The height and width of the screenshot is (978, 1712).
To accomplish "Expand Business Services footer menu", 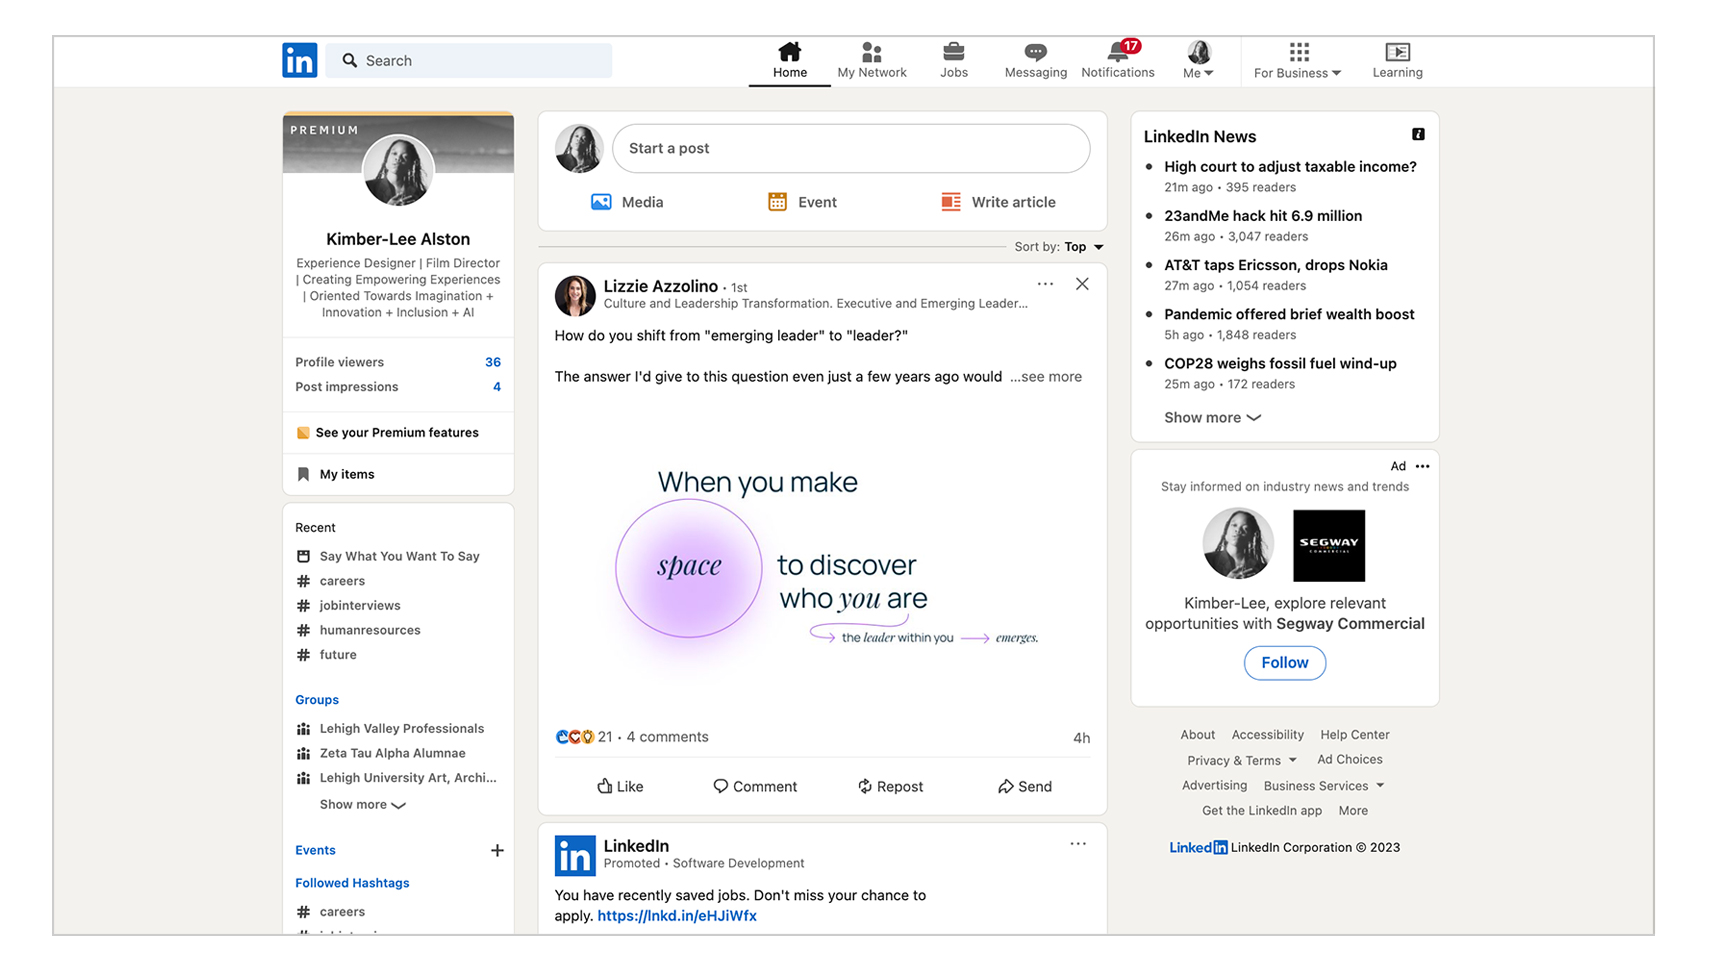I will coord(1324,786).
